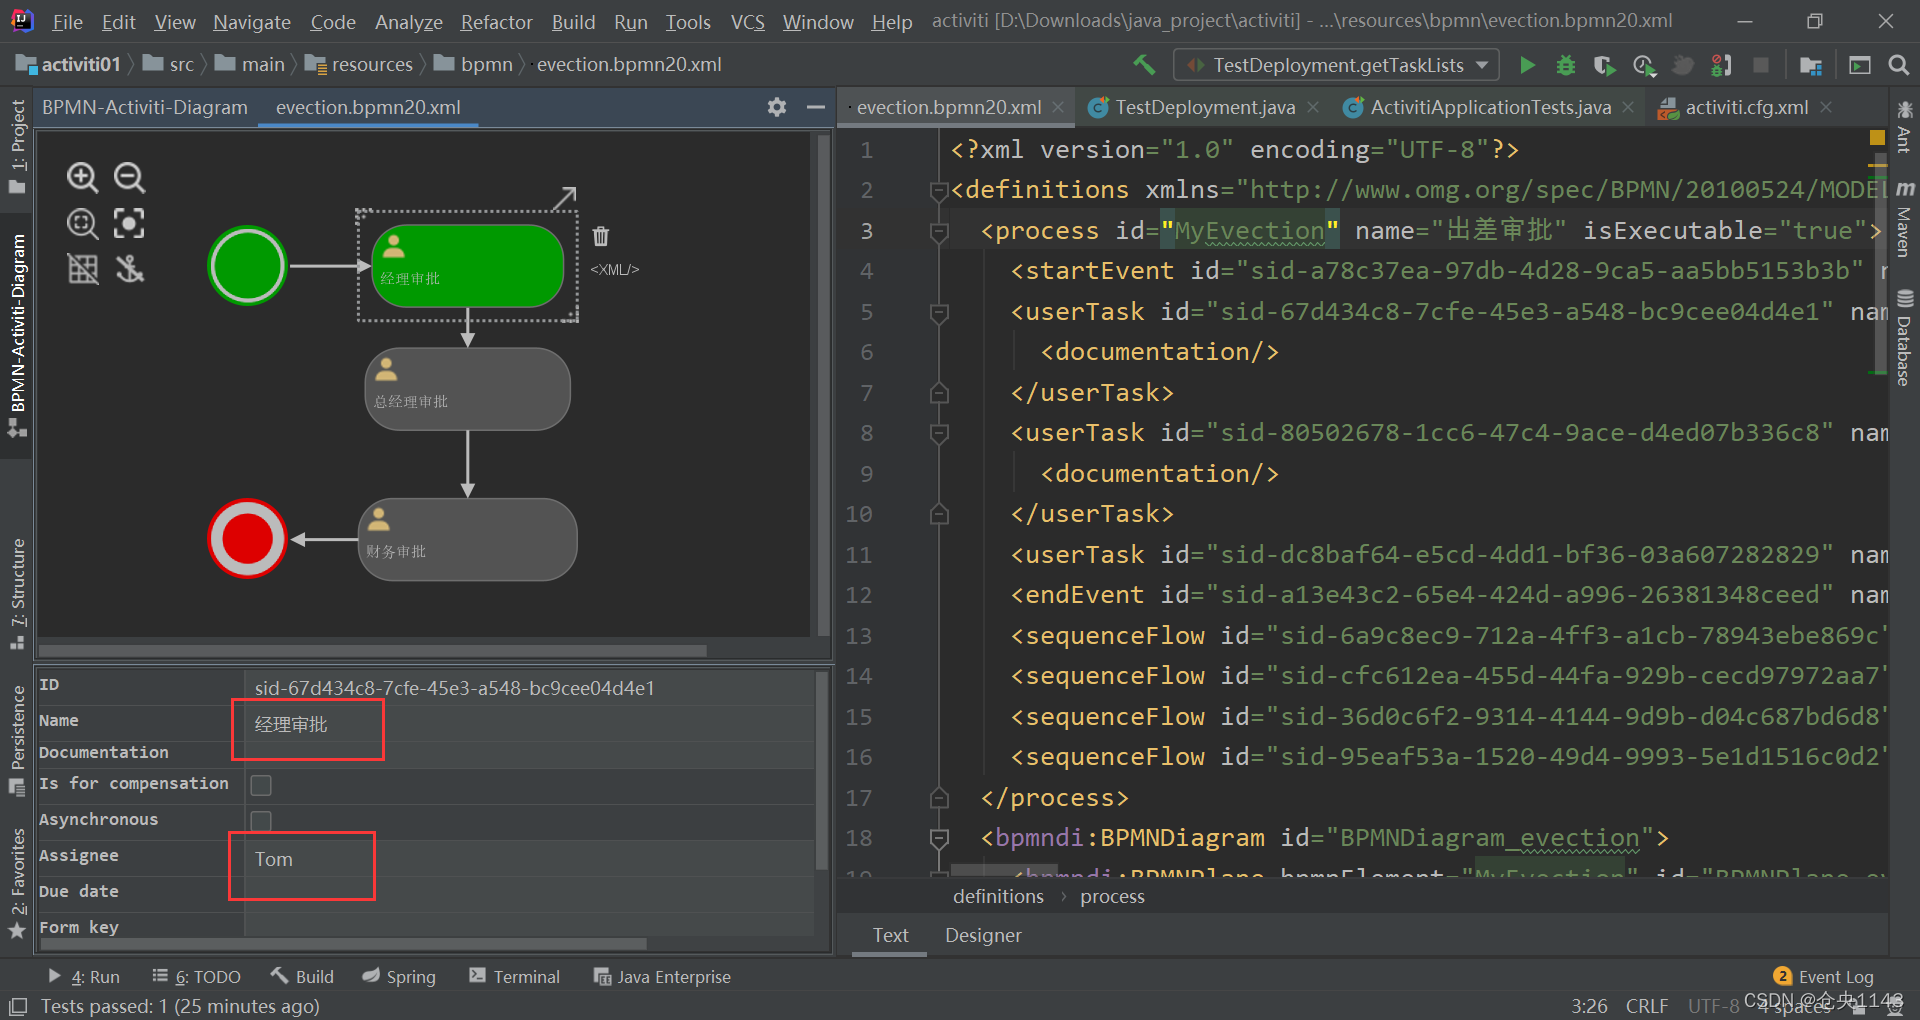Click Run with Coverage shield icon
The width and height of the screenshot is (1920, 1020).
point(1604,65)
